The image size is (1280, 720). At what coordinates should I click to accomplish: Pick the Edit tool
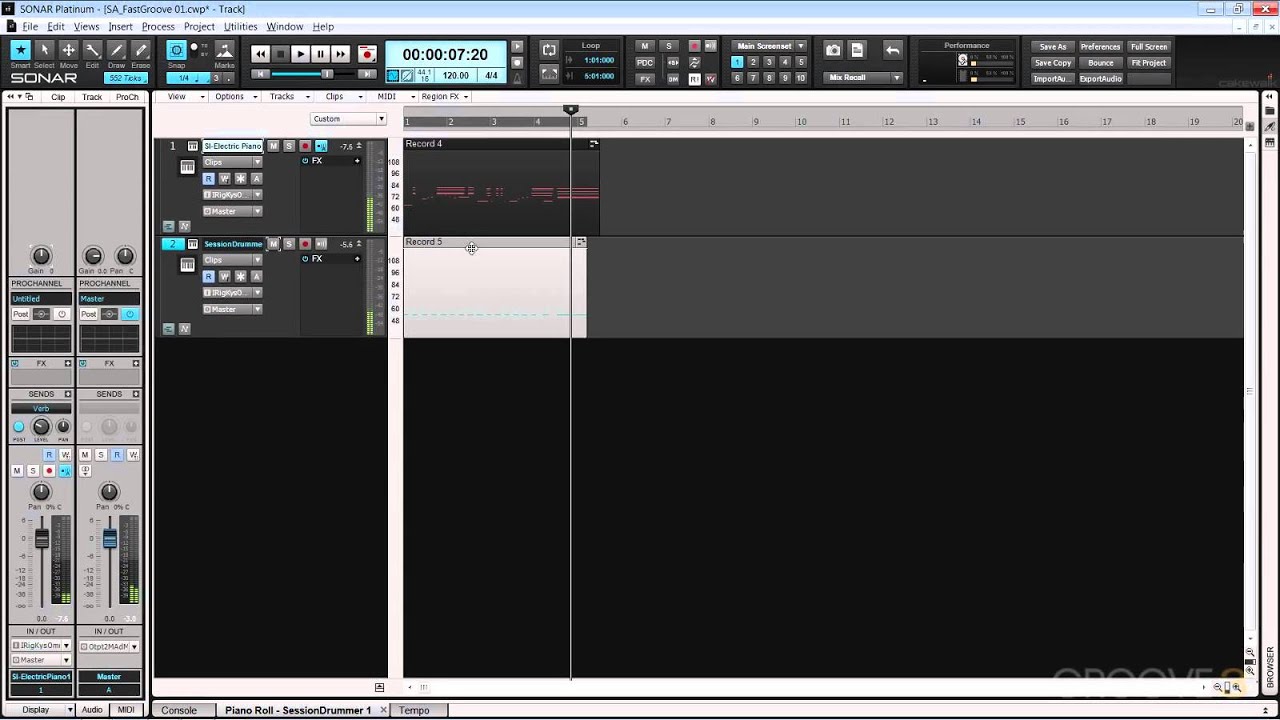point(92,50)
